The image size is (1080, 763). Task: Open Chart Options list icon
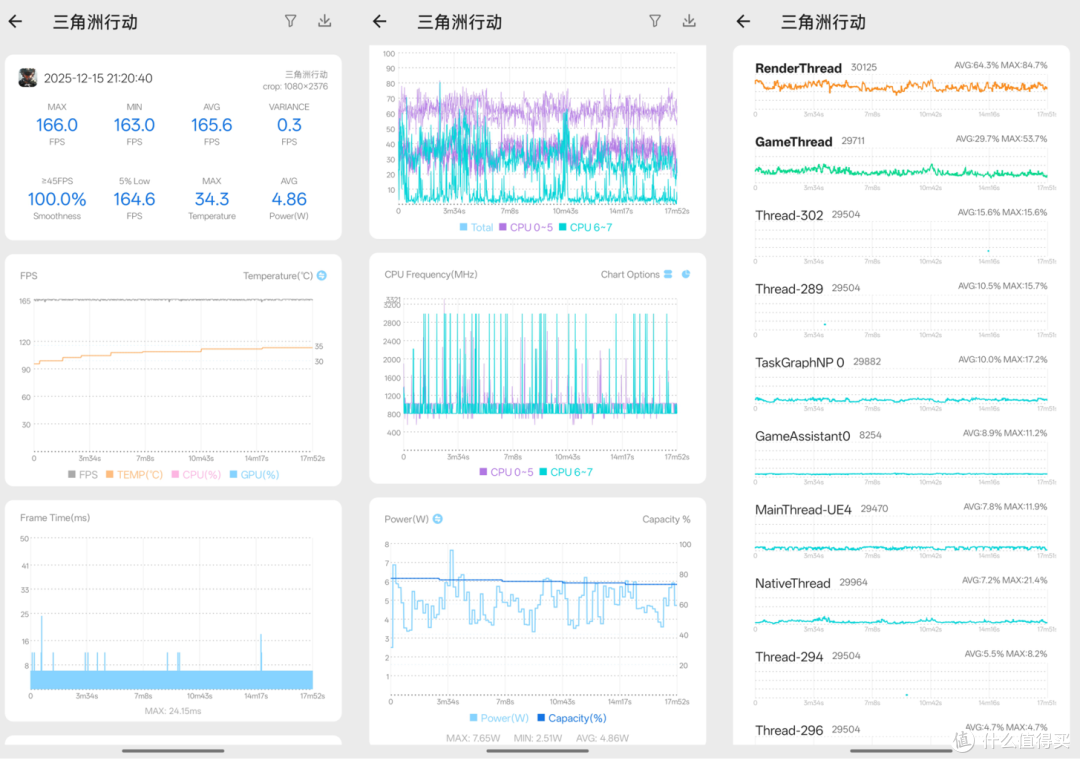click(668, 274)
